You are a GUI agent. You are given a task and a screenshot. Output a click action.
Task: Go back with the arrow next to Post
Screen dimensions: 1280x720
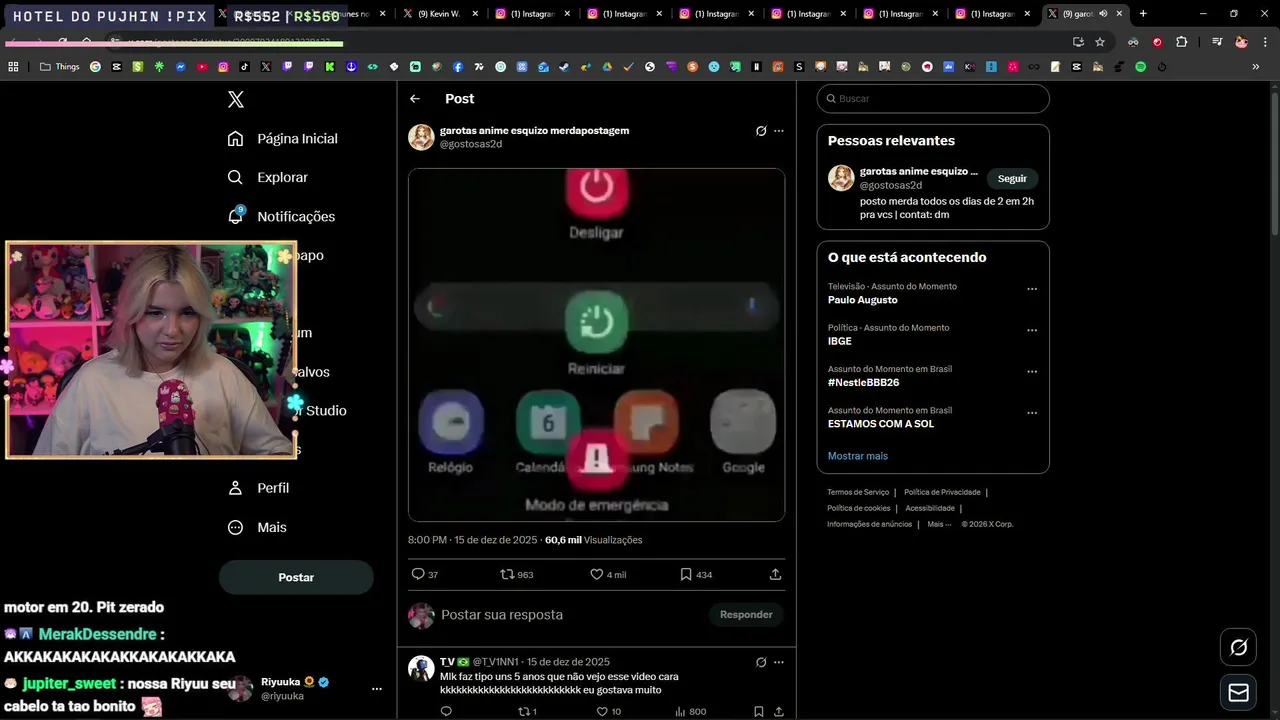(415, 99)
